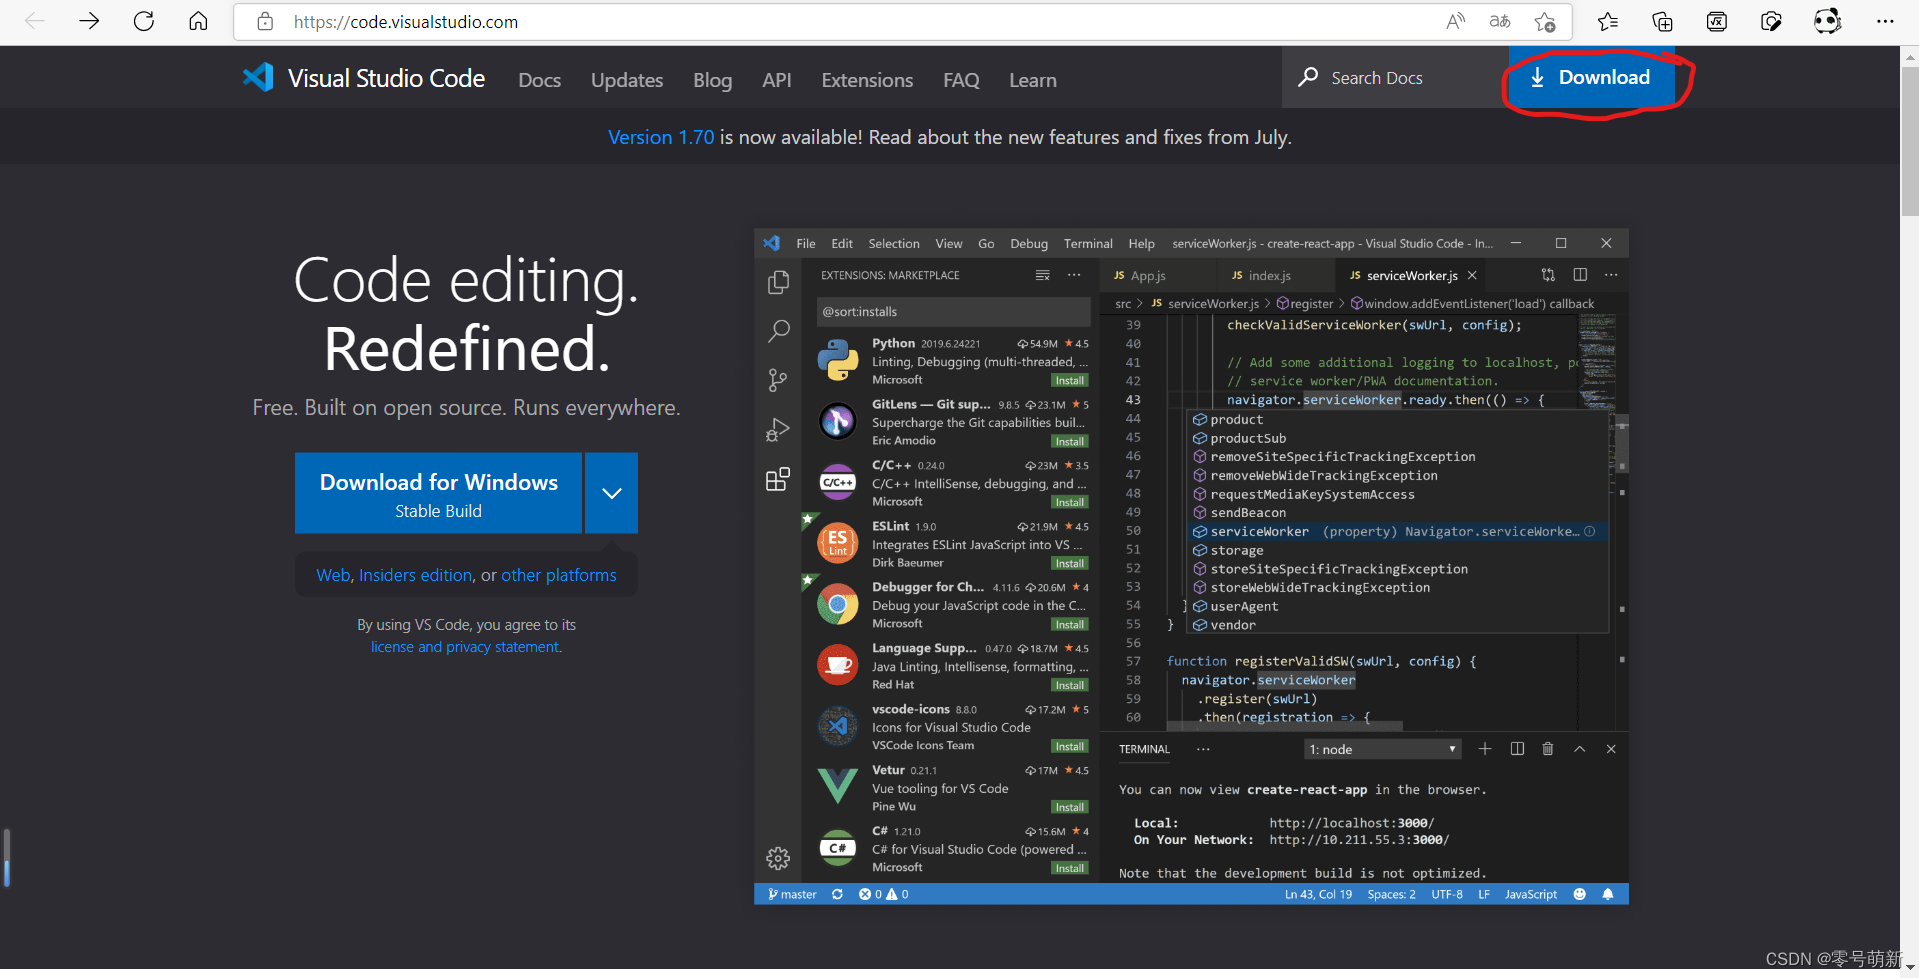
Task: Open the editor more actions ellipsis
Action: tap(1611, 275)
